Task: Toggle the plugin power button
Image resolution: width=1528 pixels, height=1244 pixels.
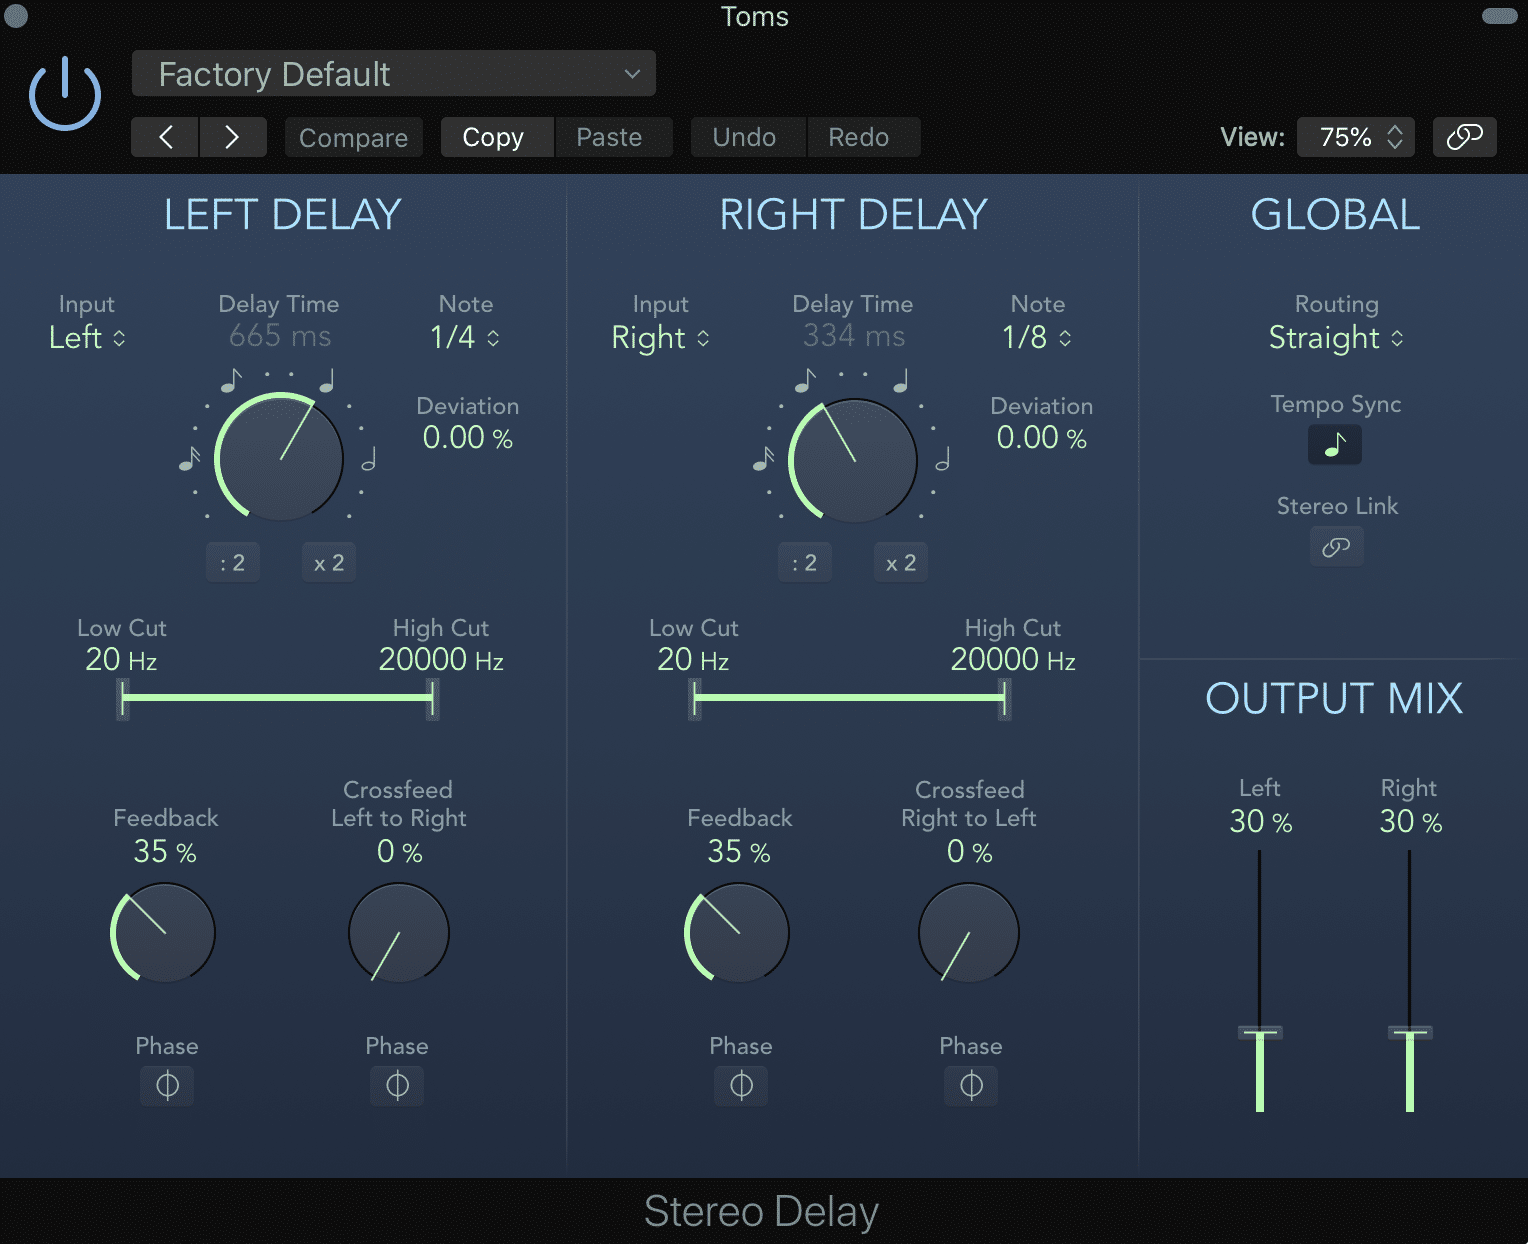Action: (65, 94)
